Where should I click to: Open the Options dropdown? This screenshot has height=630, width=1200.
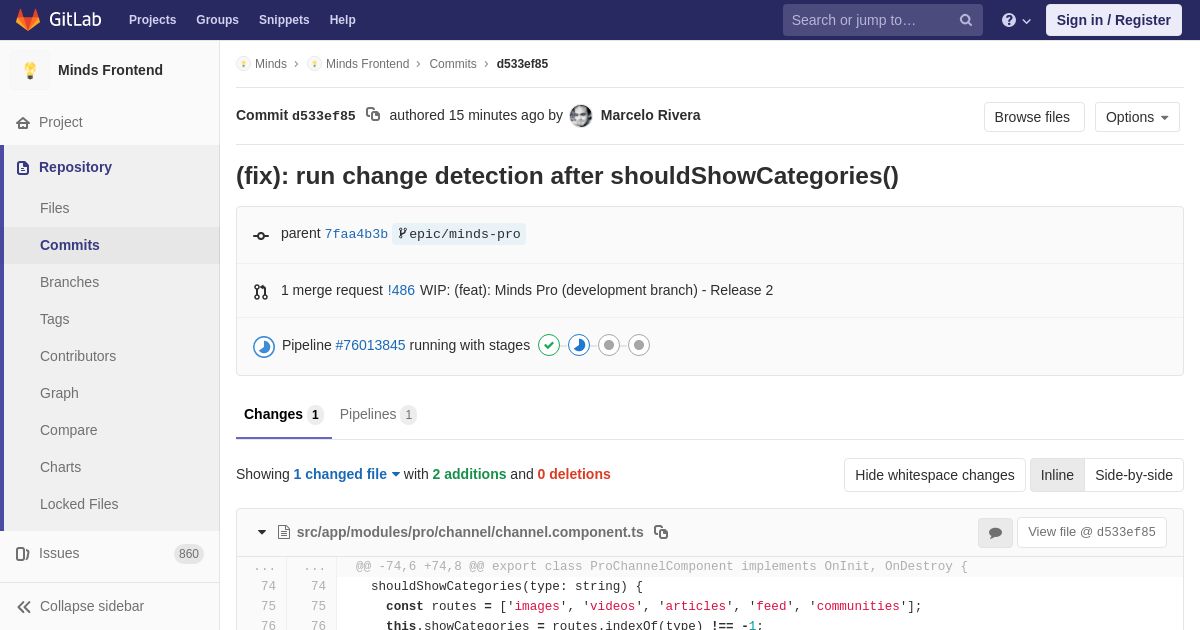tap(1137, 117)
